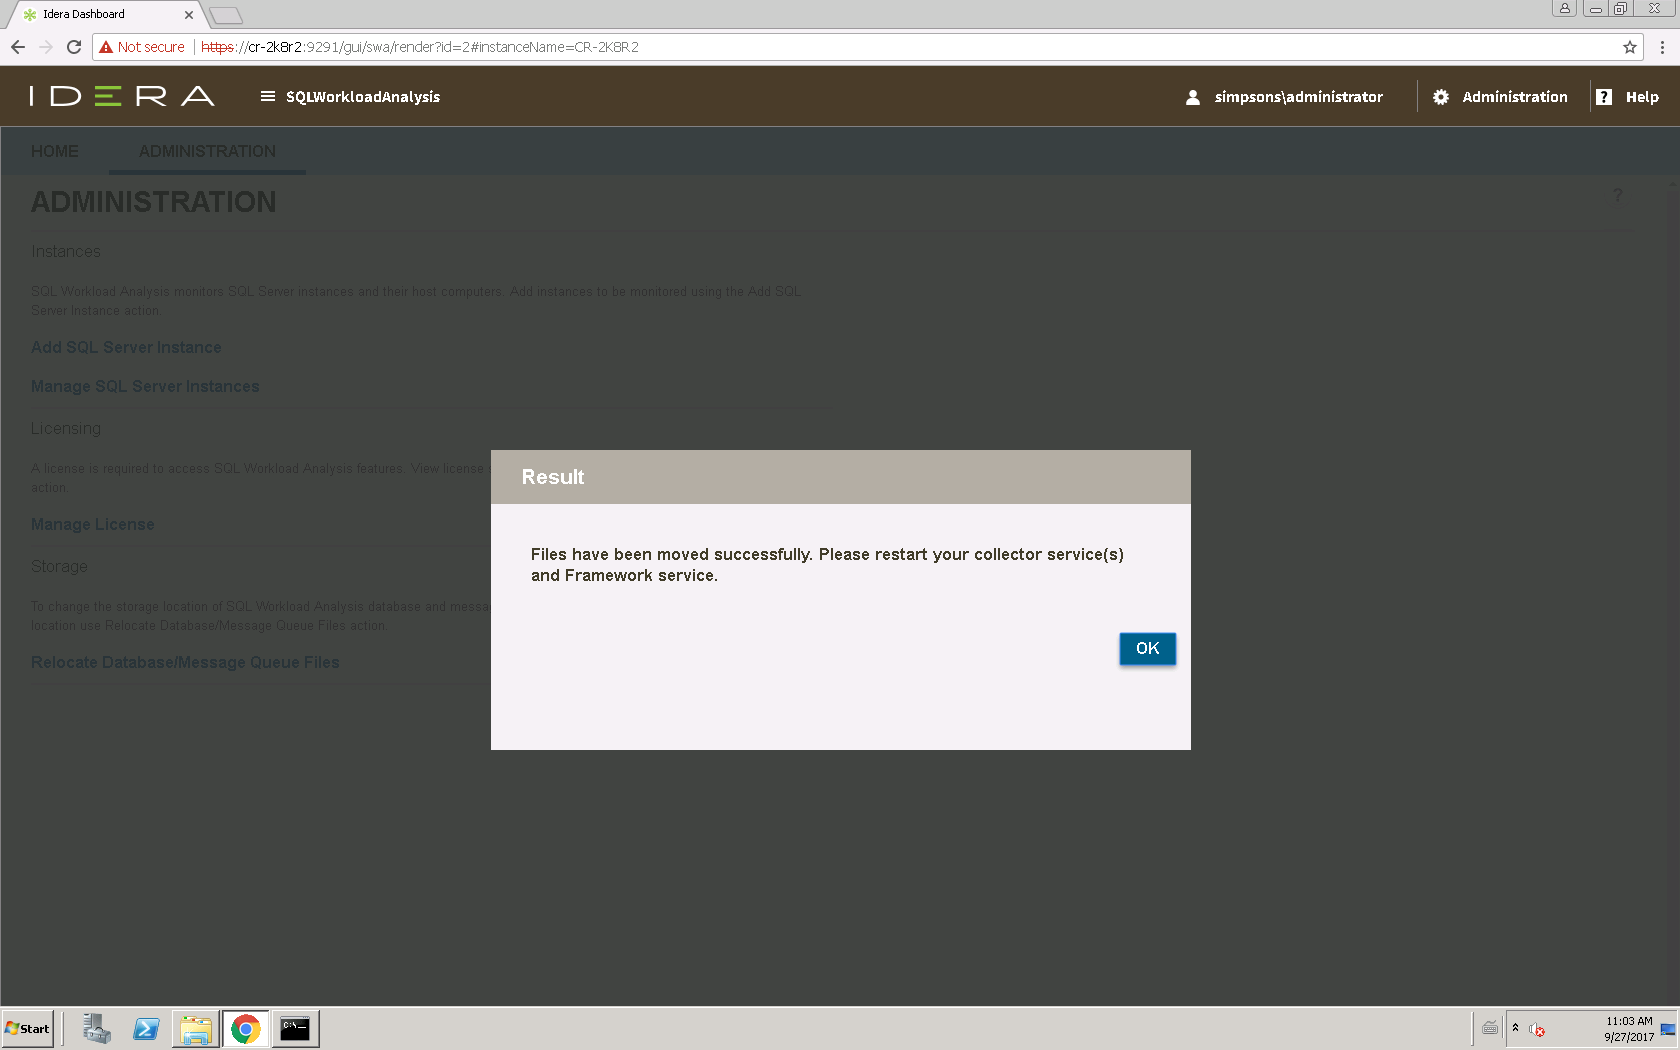This screenshot has width=1680, height=1050.
Task: Click the browser back arrow
Action: point(18,47)
